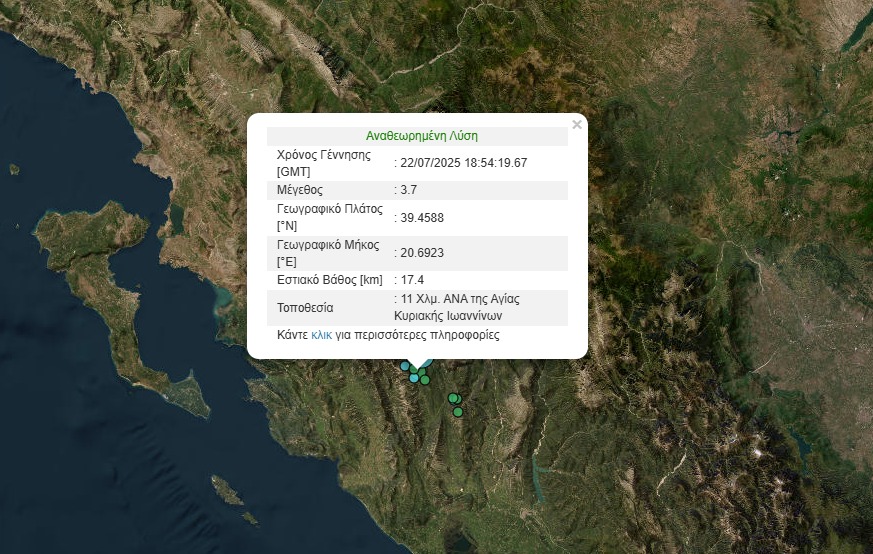Click the origin time 22/07/2025 18:54:19.67
This screenshot has height=554, width=873.
point(463,163)
